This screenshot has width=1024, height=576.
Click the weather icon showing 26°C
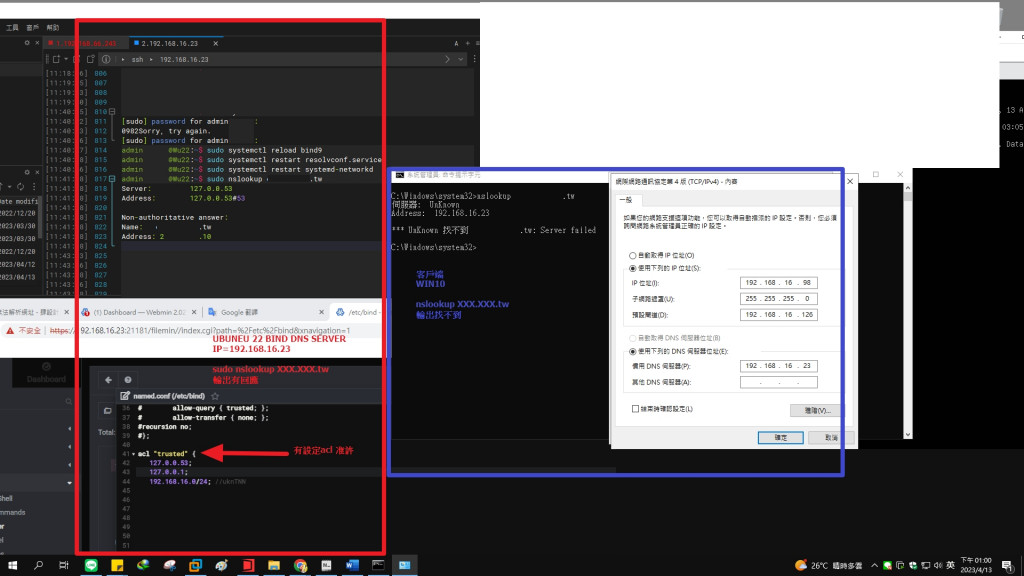pyautogui.click(x=801, y=565)
